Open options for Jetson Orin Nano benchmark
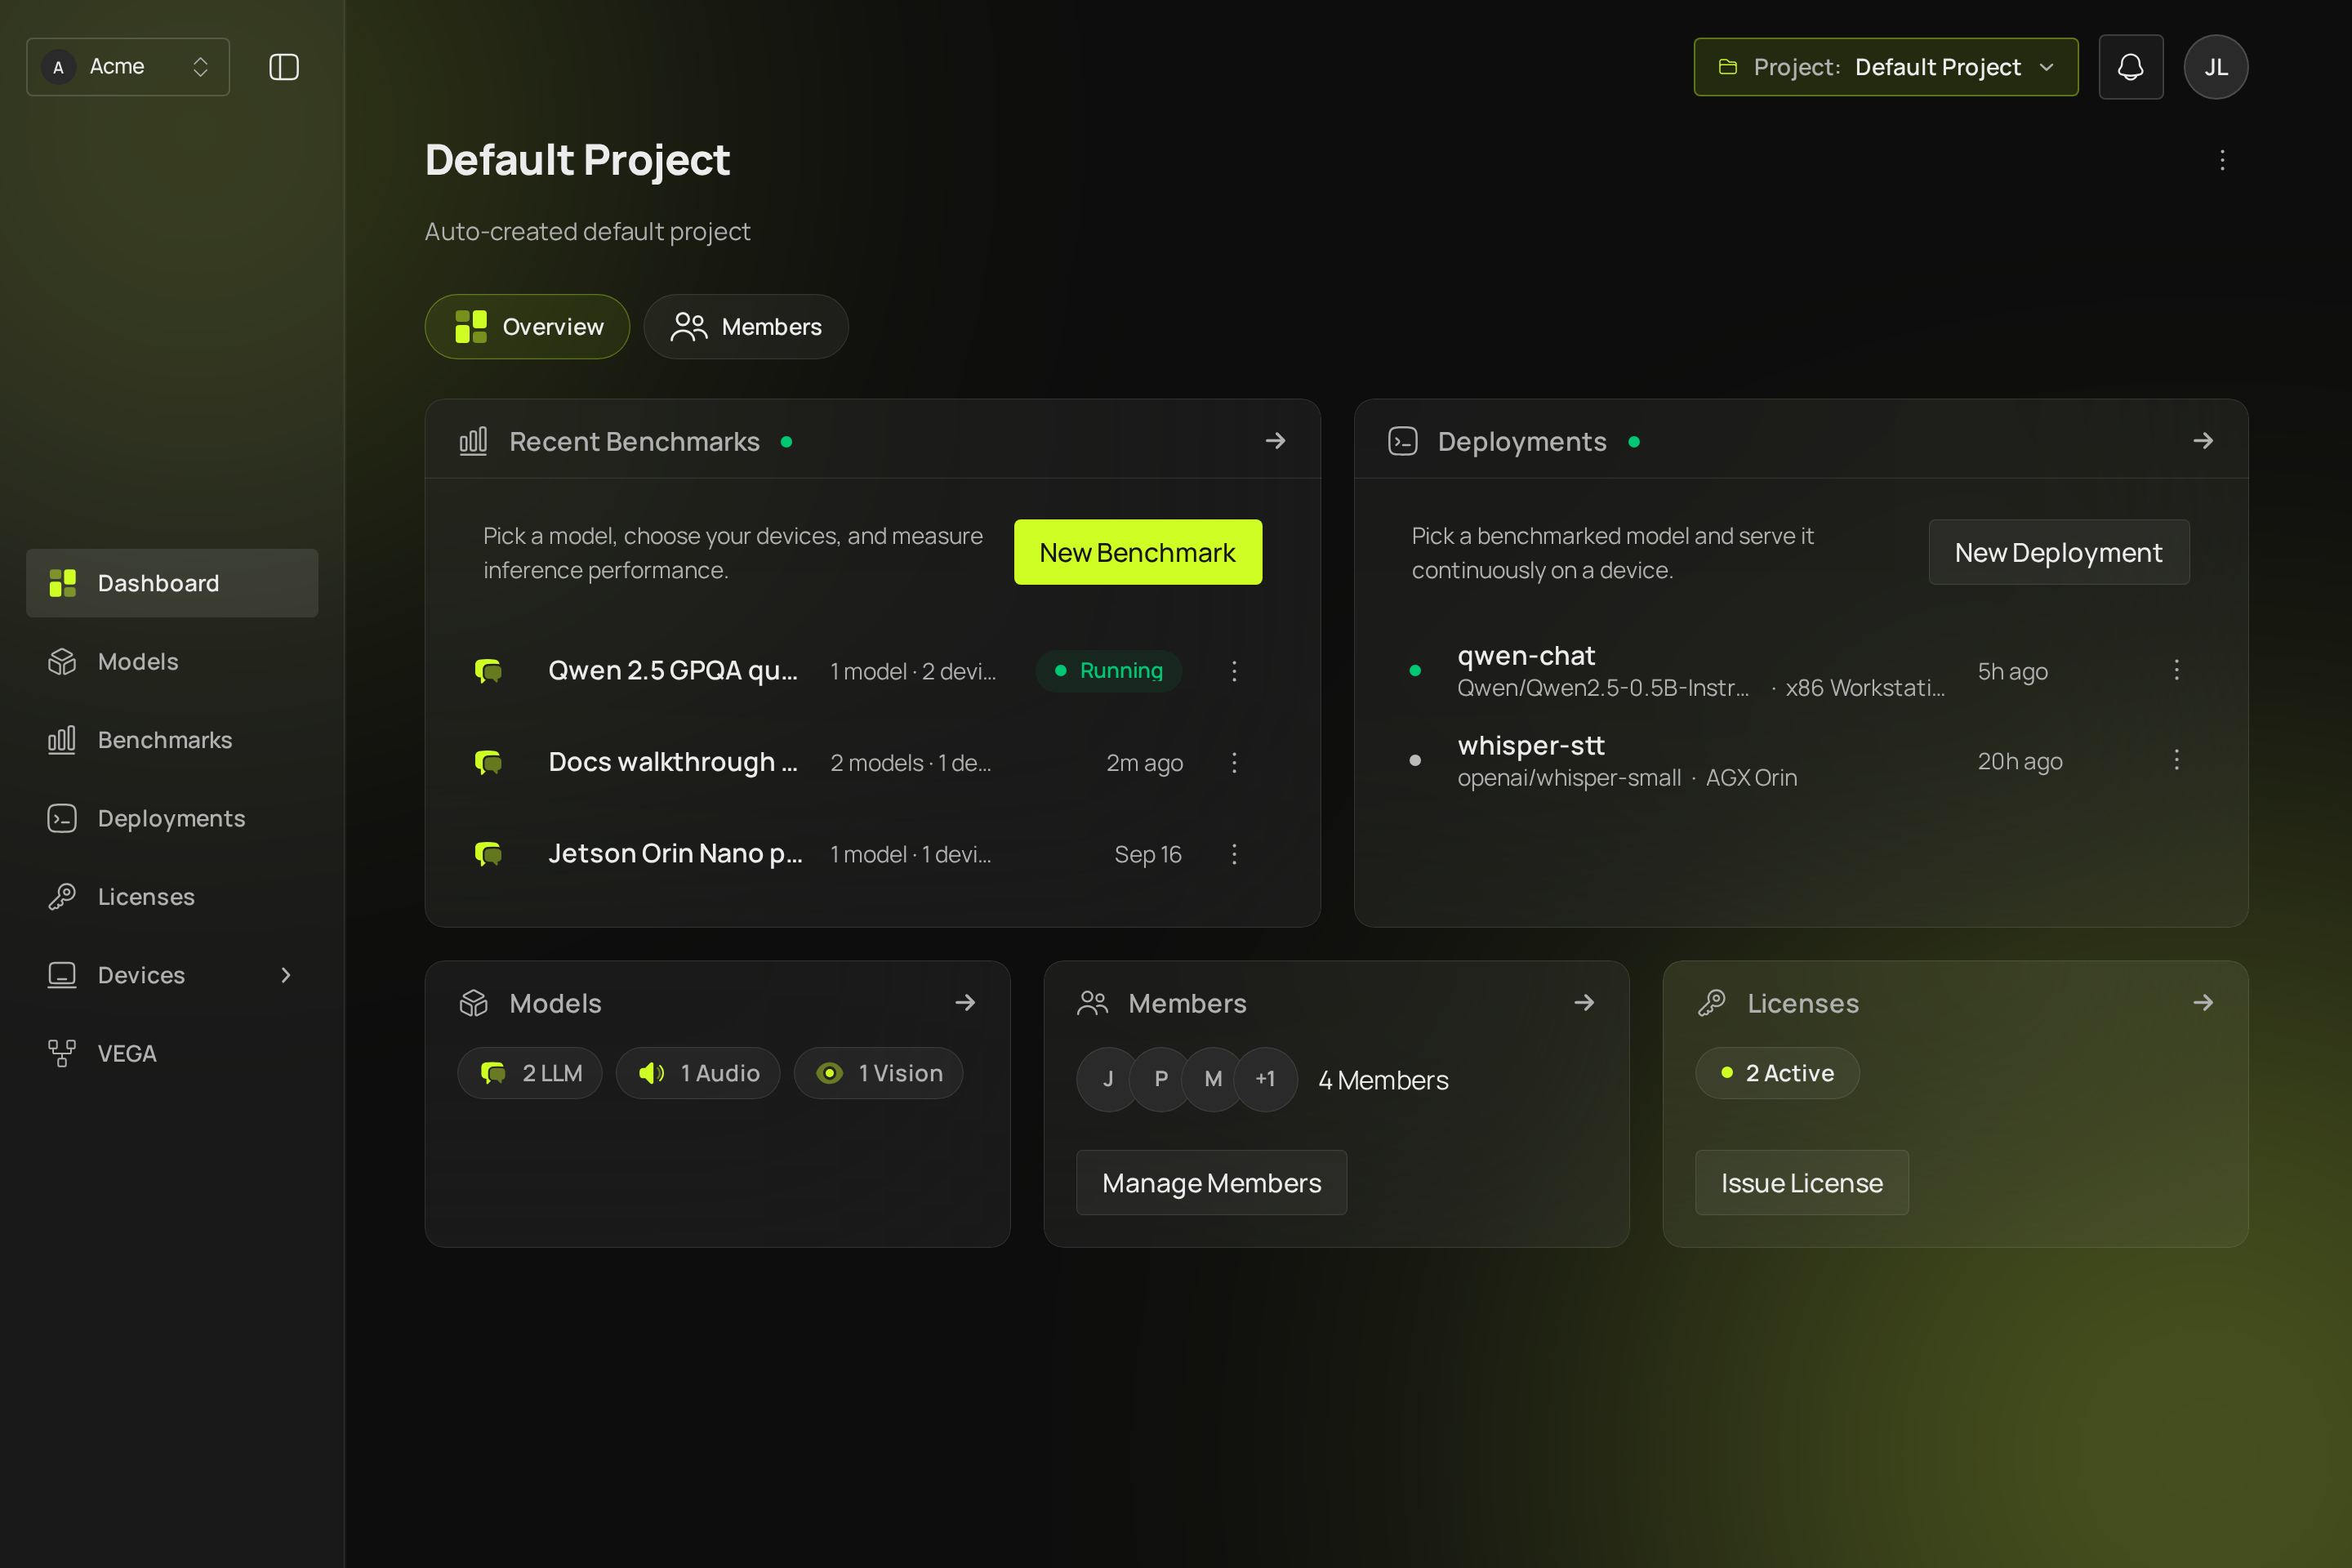 1234,854
